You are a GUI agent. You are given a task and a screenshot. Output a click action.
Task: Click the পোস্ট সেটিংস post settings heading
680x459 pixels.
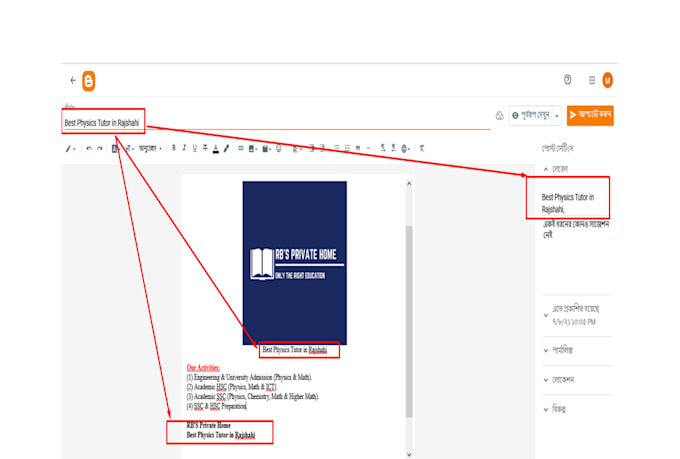[557, 148]
